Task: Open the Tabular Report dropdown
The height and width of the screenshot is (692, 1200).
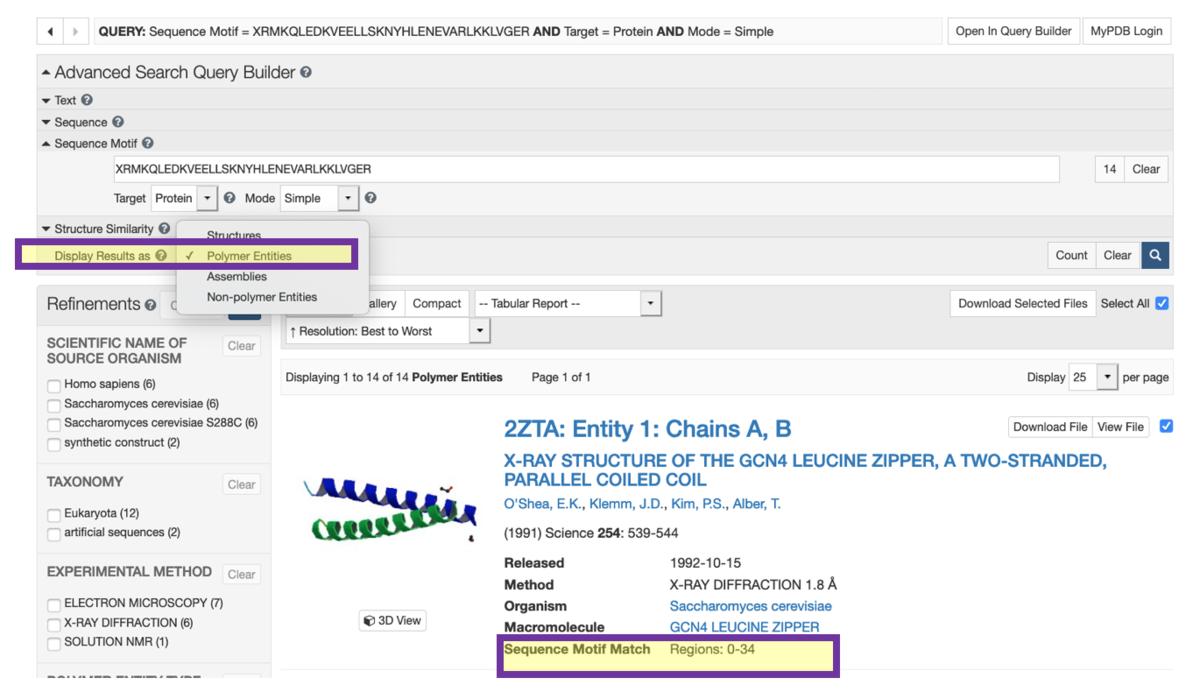Action: point(567,303)
